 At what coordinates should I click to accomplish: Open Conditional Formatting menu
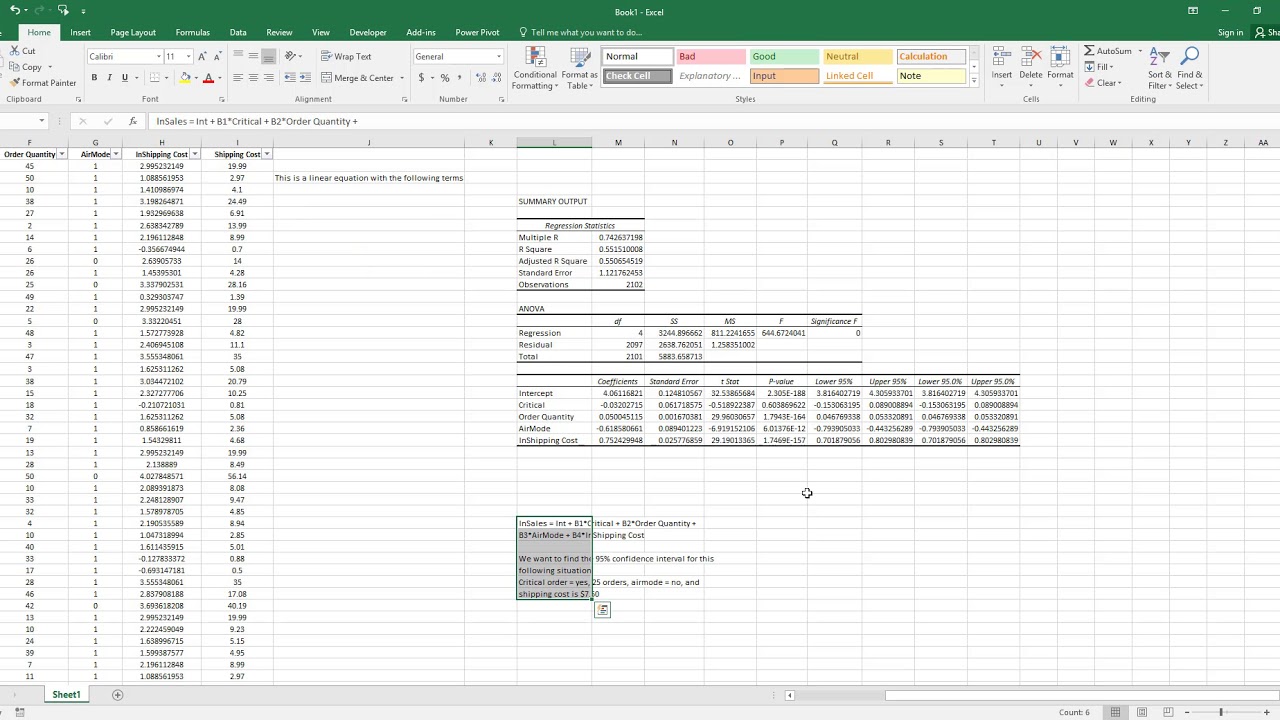click(535, 68)
